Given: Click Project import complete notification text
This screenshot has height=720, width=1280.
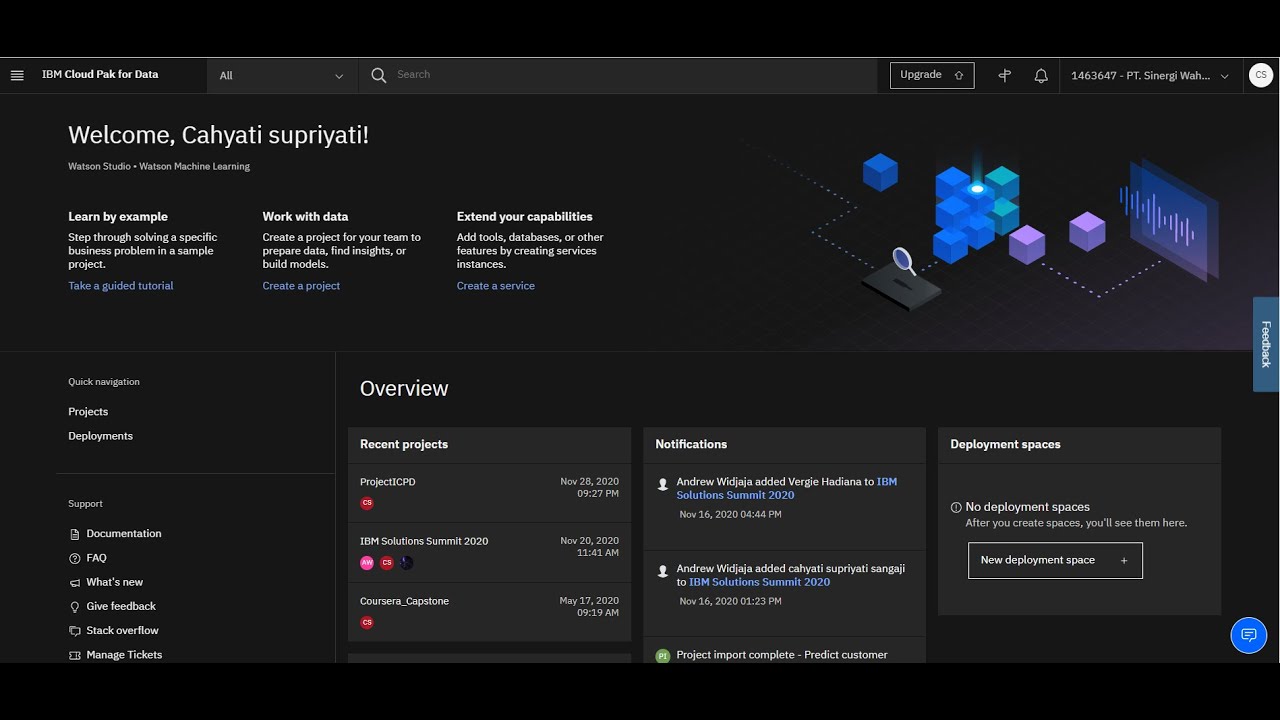Looking at the screenshot, I should click(x=782, y=655).
